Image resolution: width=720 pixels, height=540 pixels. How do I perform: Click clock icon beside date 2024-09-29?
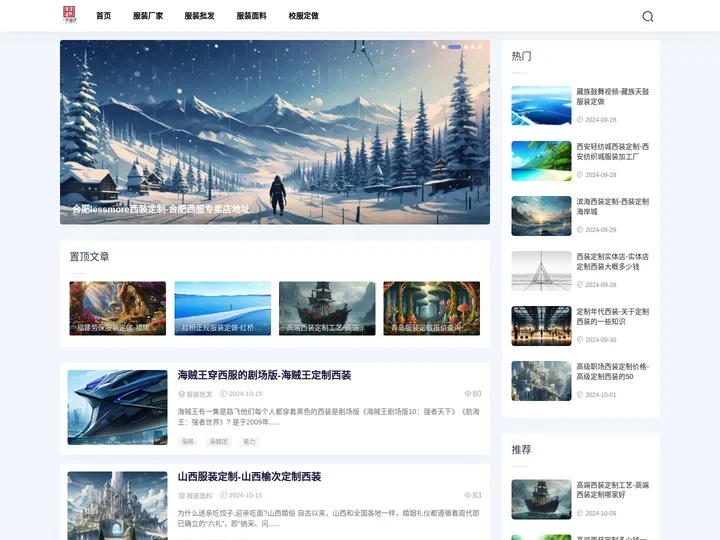click(579, 230)
